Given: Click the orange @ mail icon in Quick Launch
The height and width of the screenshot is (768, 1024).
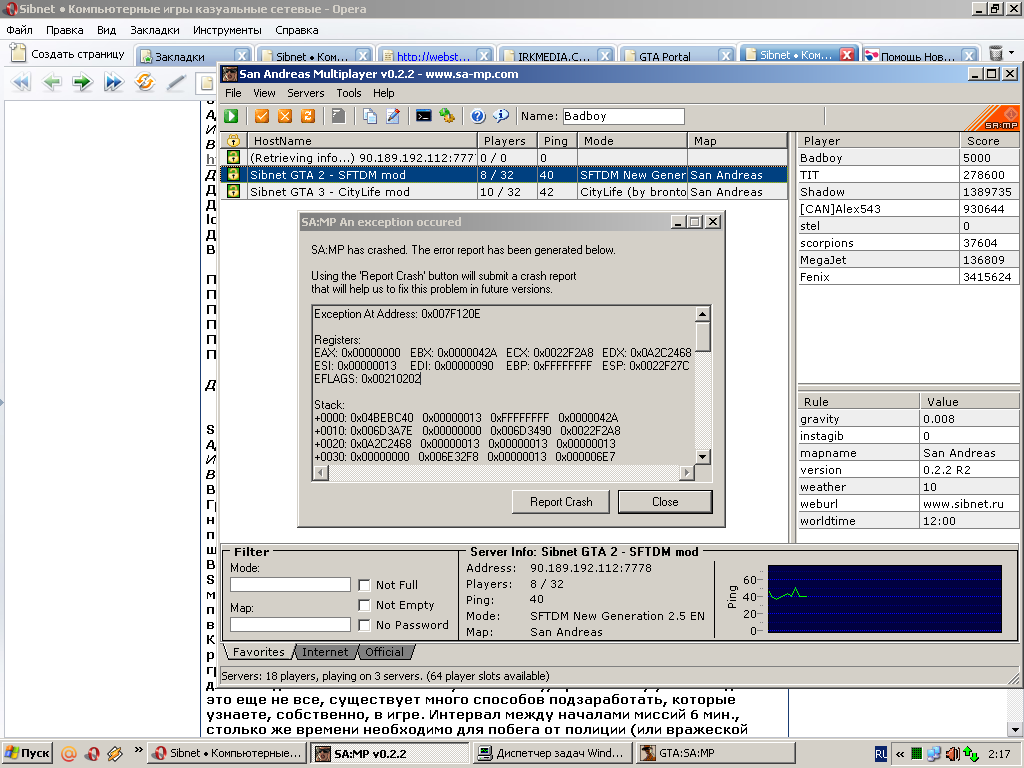Looking at the screenshot, I should pos(69,754).
